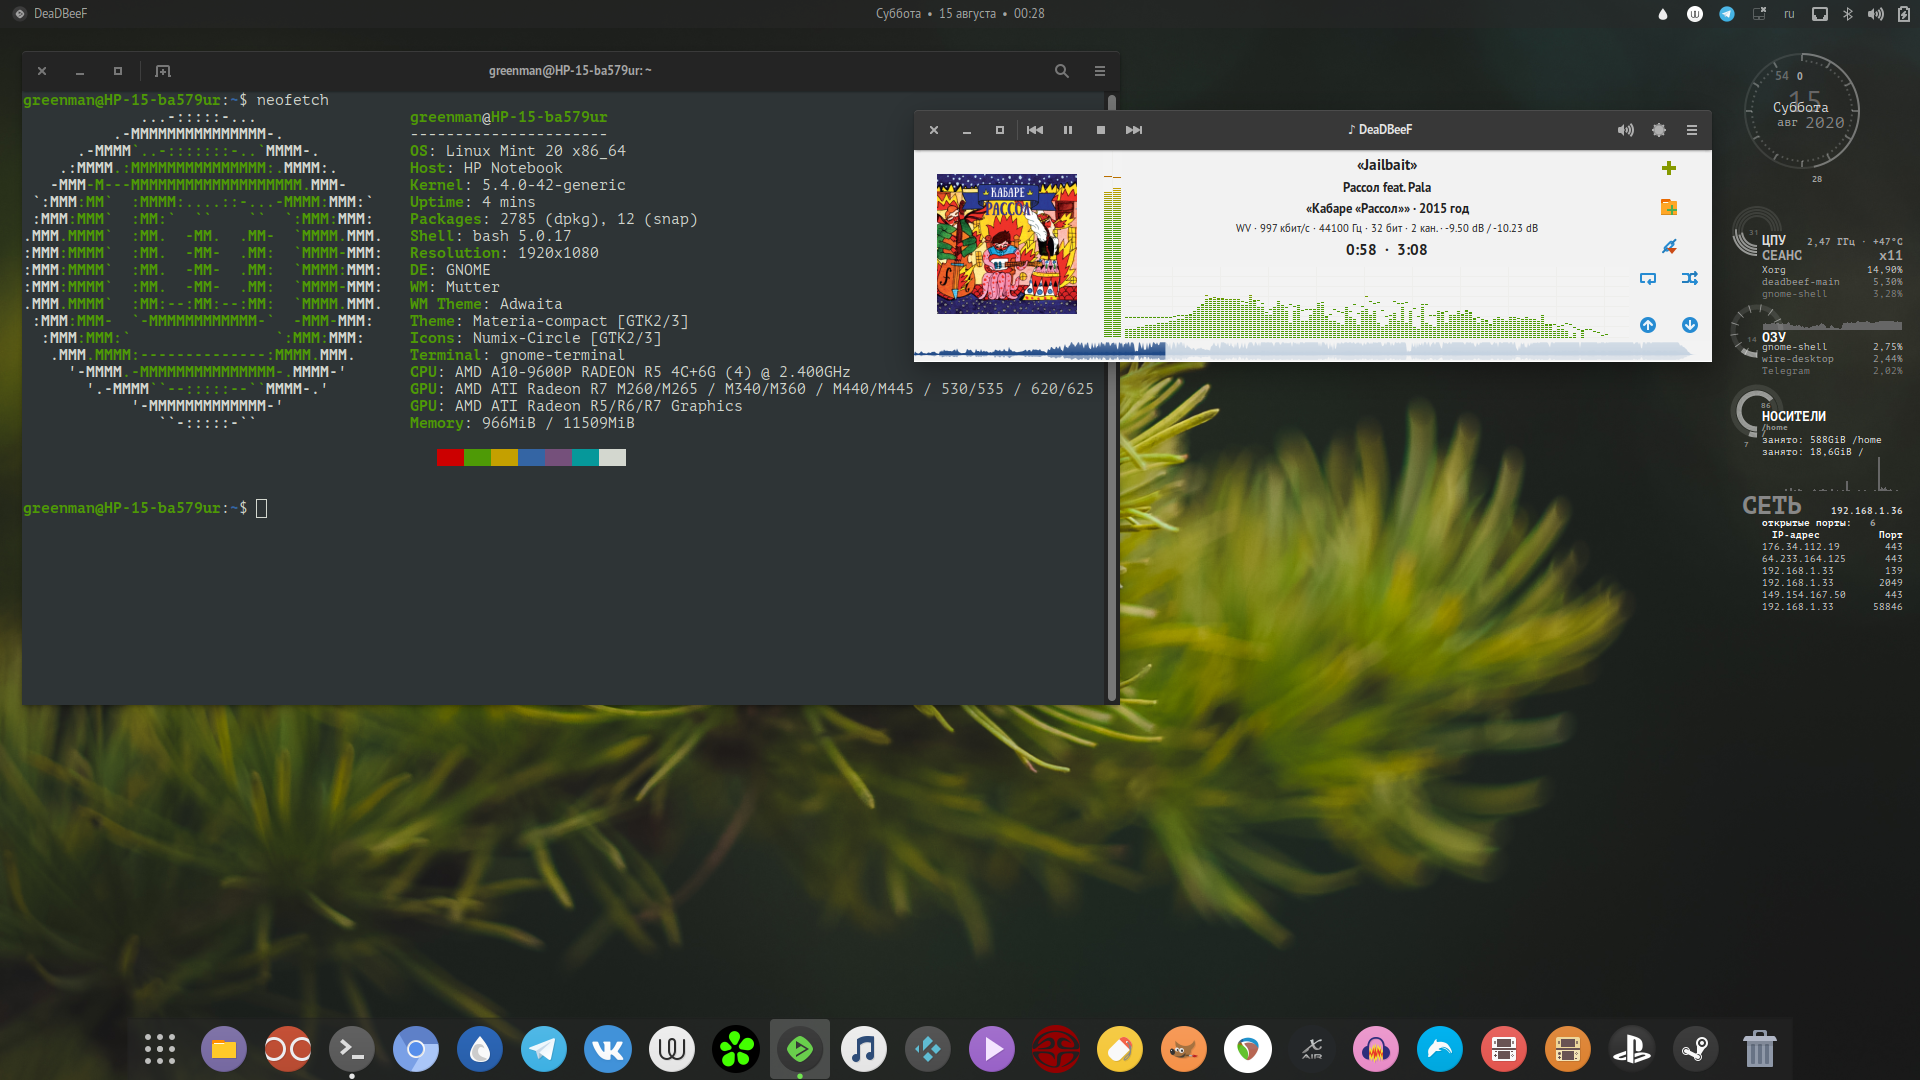The height and width of the screenshot is (1080, 1920).
Task: Open Wire tray icon
Action: tap(1695, 14)
